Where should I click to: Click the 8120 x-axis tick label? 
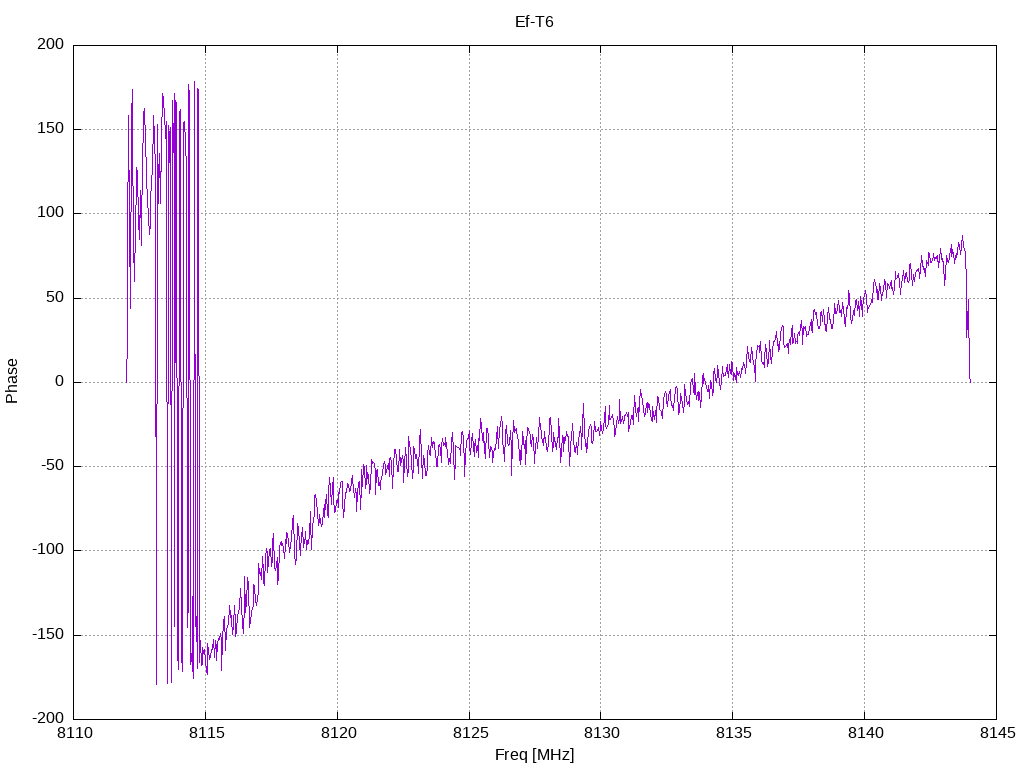tap(338, 733)
